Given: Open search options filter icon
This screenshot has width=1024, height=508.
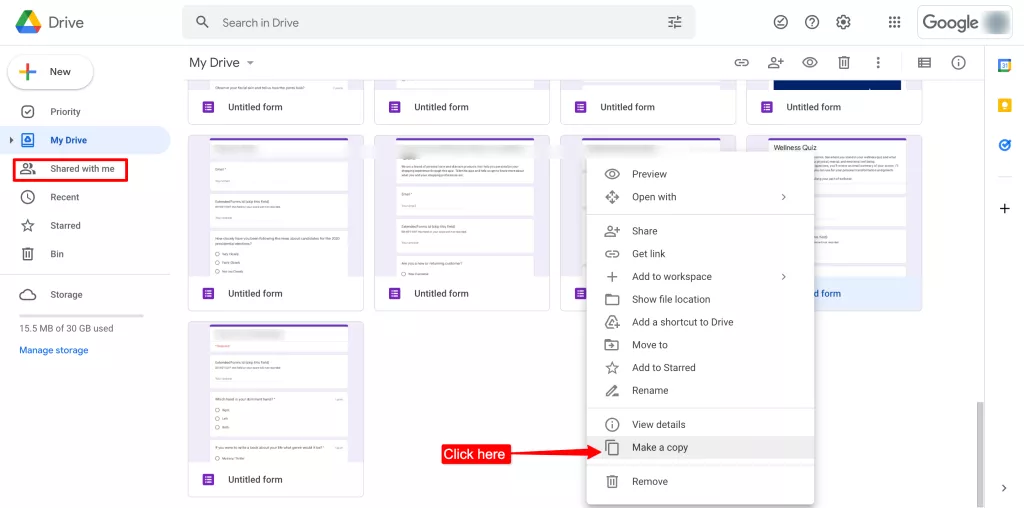Looking at the screenshot, I should (675, 22).
